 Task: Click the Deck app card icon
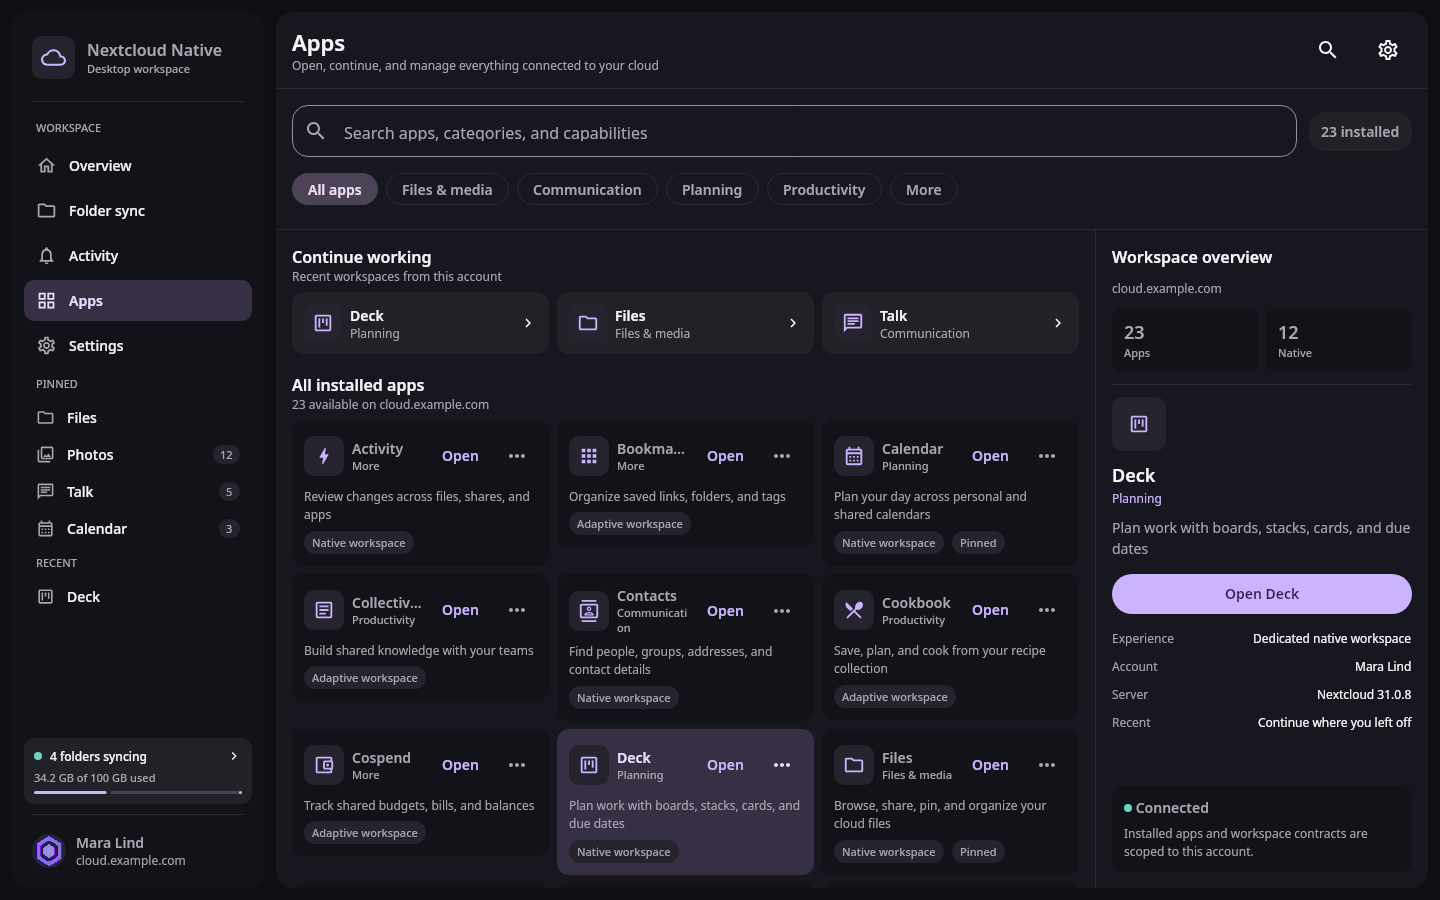tap(589, 765)
